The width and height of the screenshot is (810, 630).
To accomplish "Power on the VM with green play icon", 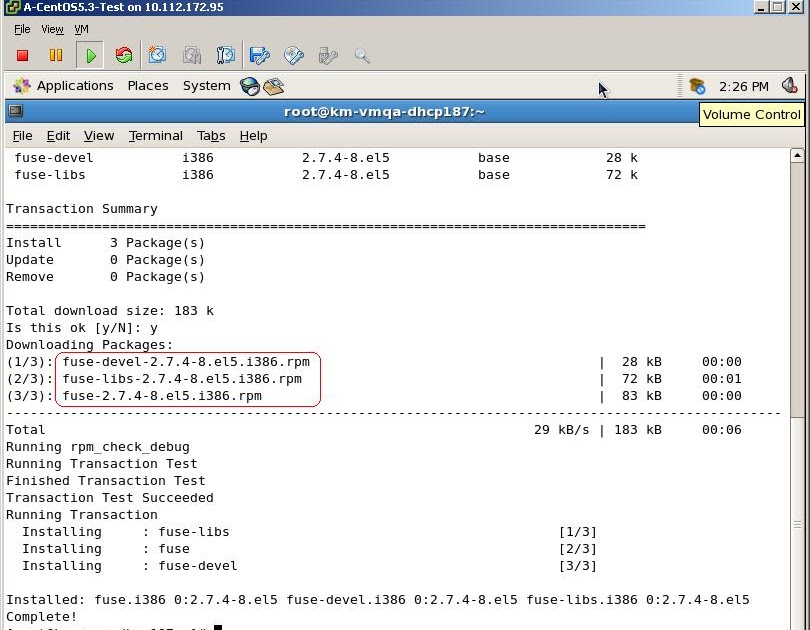I will [x=90, y=55].
